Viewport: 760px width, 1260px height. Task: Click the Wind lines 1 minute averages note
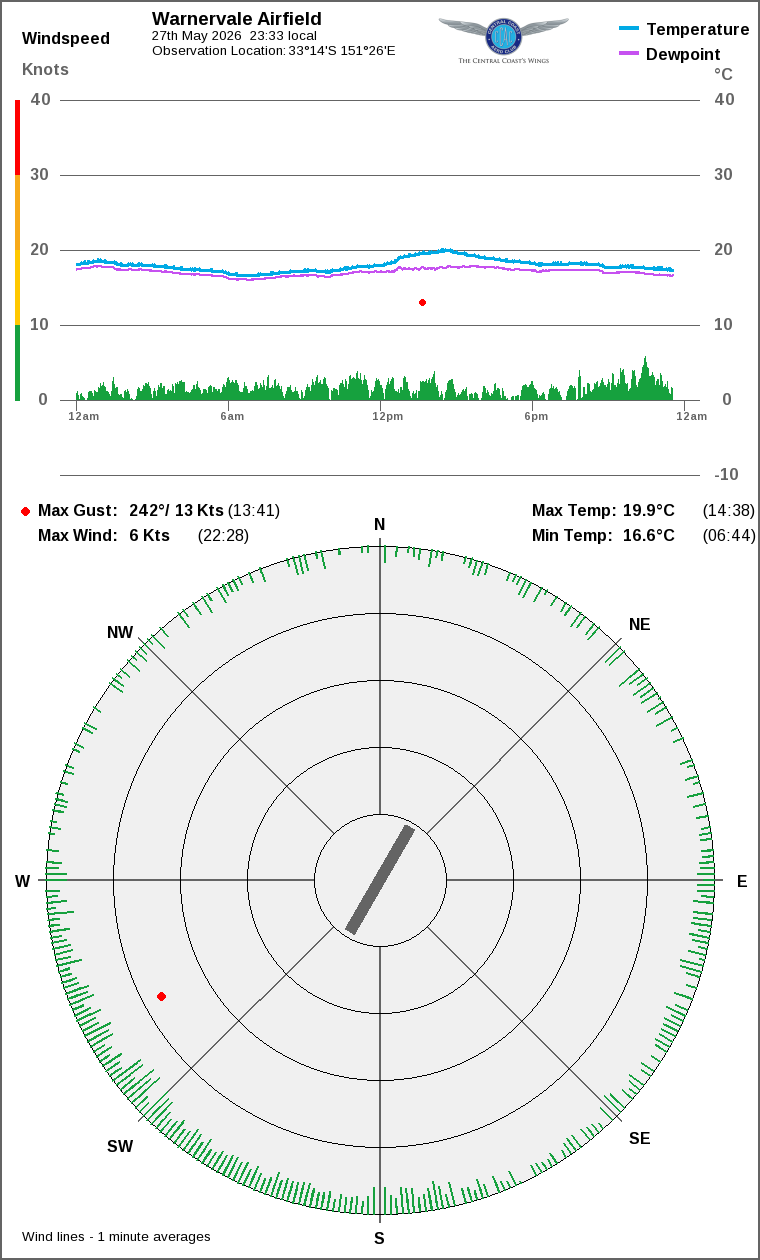(x=116, y=1237)
